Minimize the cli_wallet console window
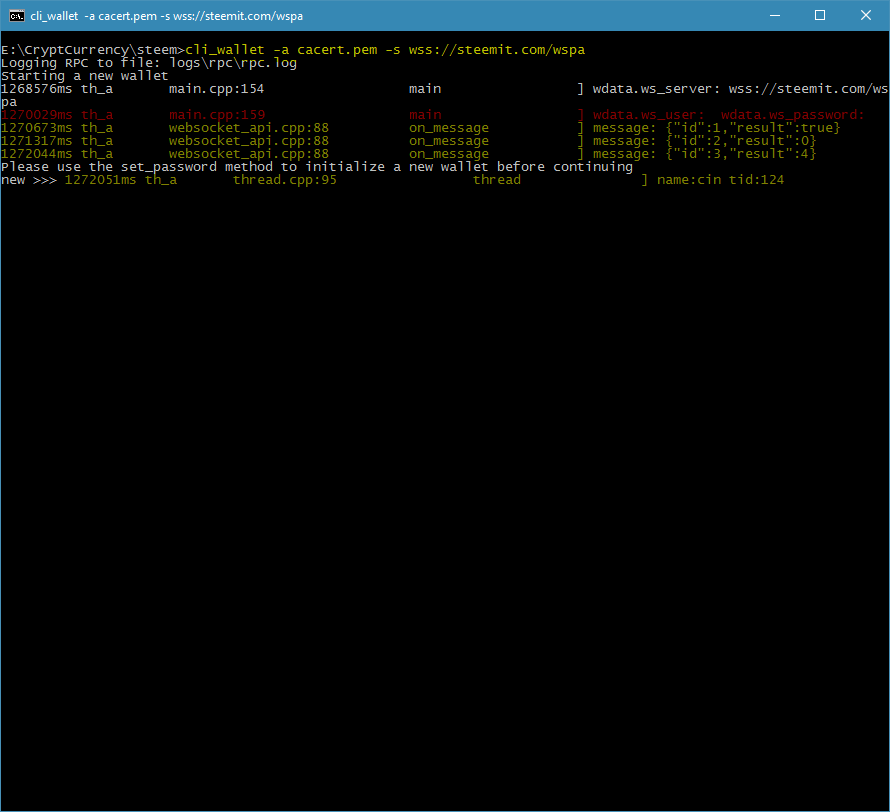This screenshot has width=890, height=812. 775,15
